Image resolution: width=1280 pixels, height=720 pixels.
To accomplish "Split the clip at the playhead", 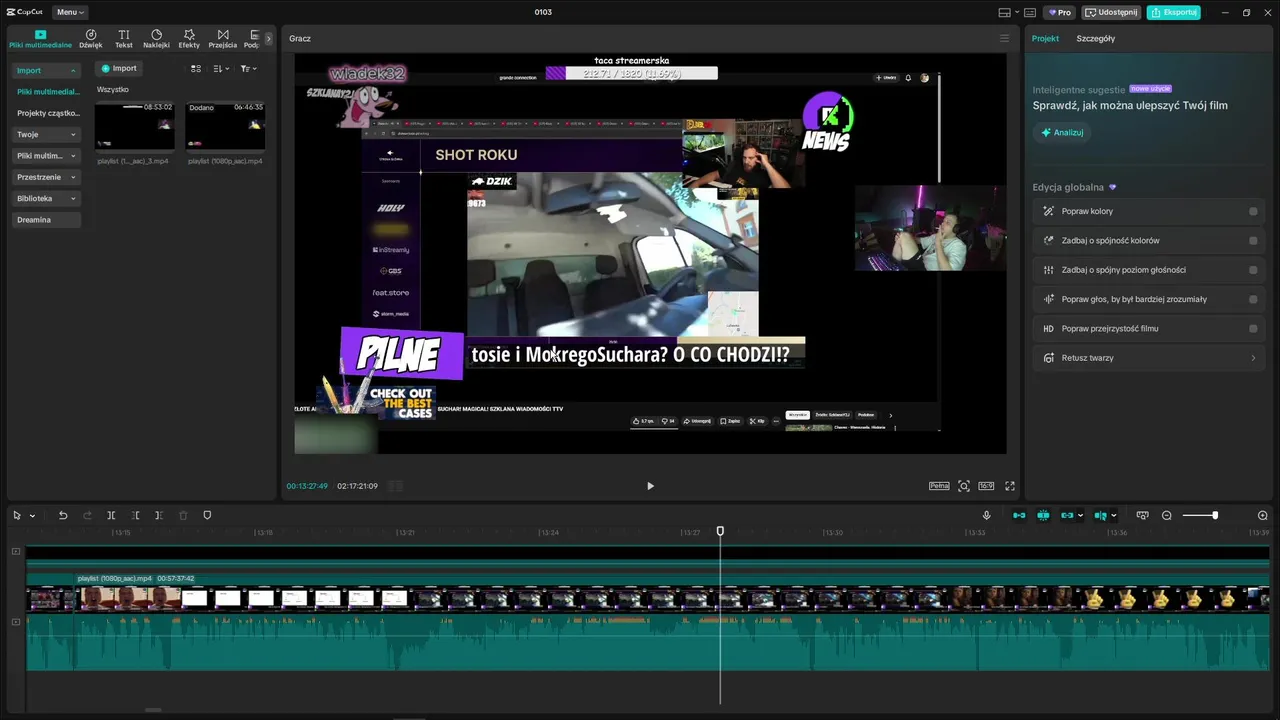I will click(111, 515).
